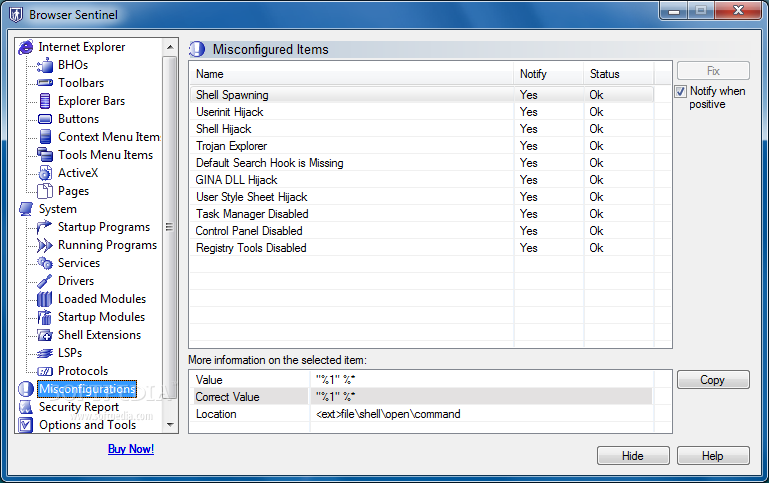Select User Style Sheet Hijack row
This screenshot has width=769, height=483.
422,197
